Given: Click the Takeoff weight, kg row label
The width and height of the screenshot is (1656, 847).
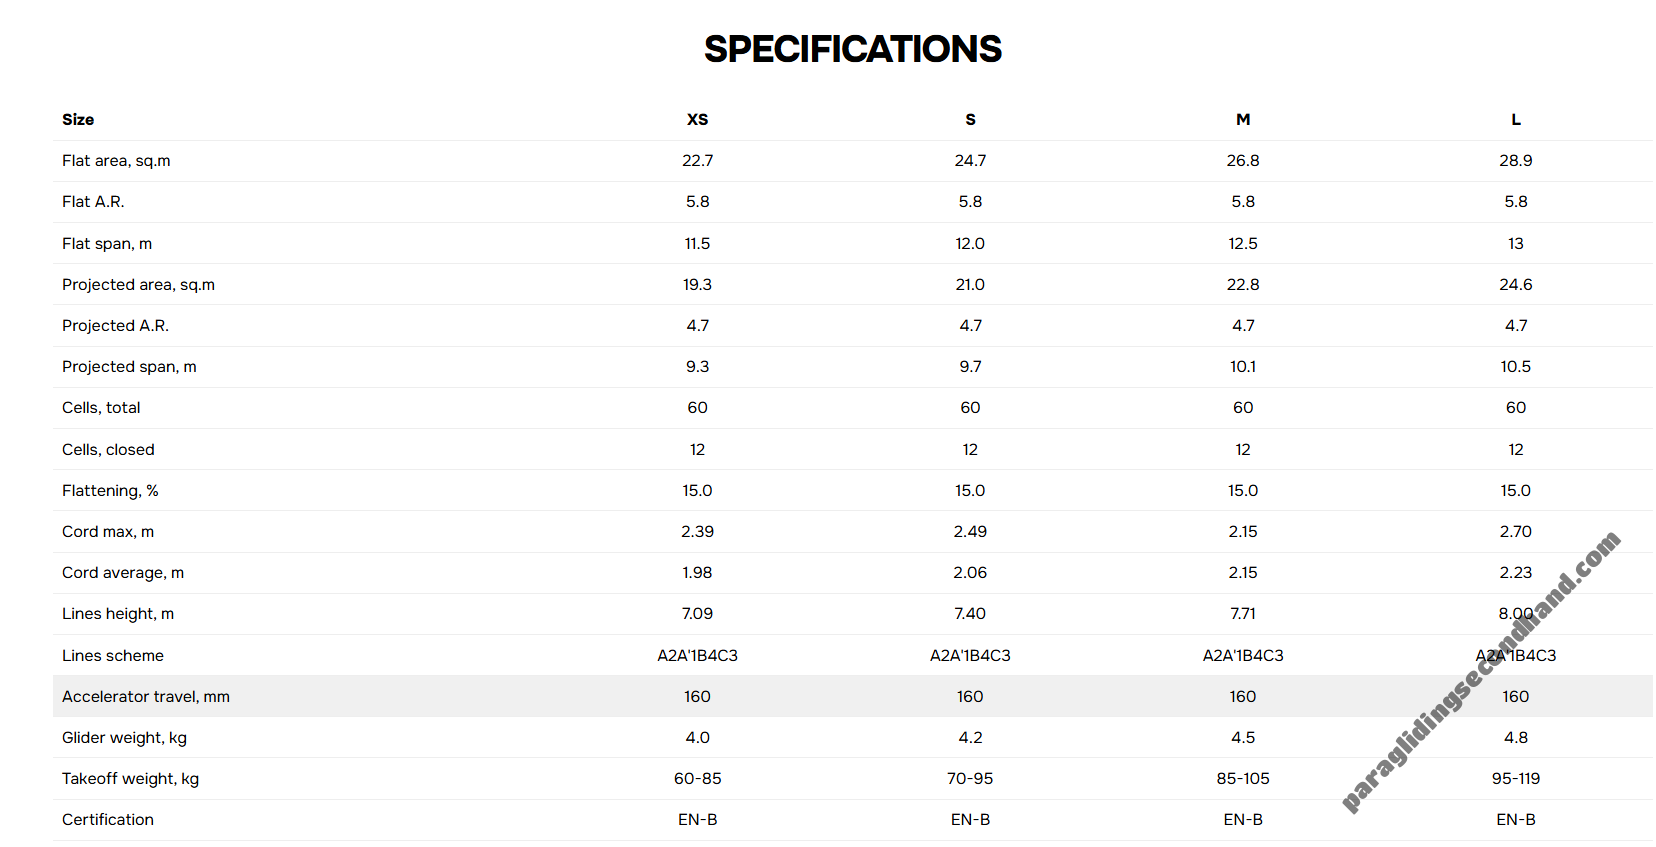Looking at the screenshot, I should click(x=130, y=779).
